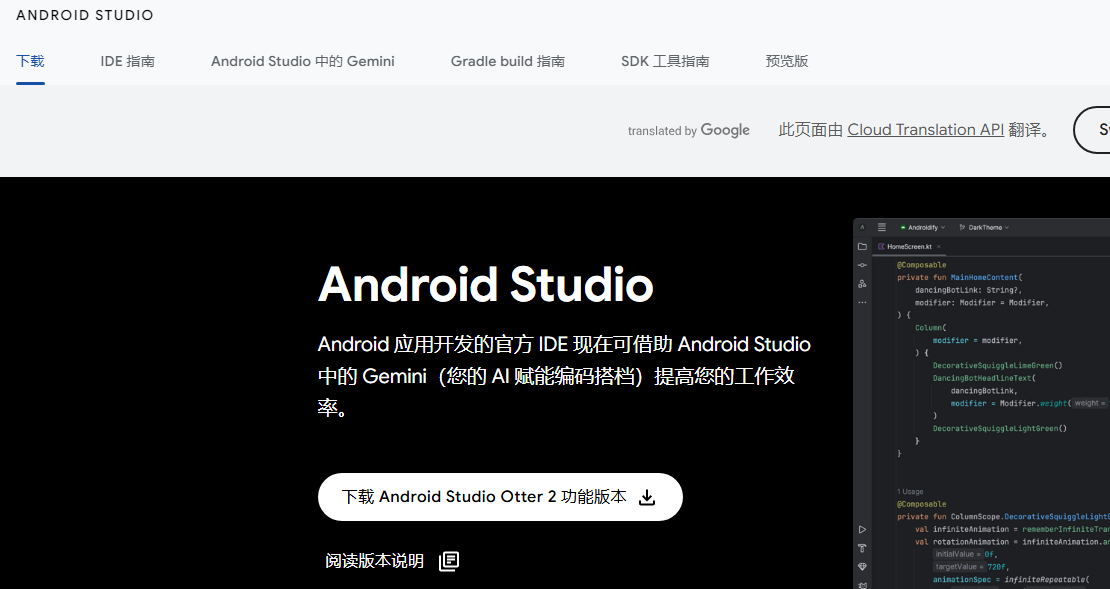Click 'DancingBotHeadlineText(' code line
The height and width of the screenshot is (589, 1110).
coord(984,378)
